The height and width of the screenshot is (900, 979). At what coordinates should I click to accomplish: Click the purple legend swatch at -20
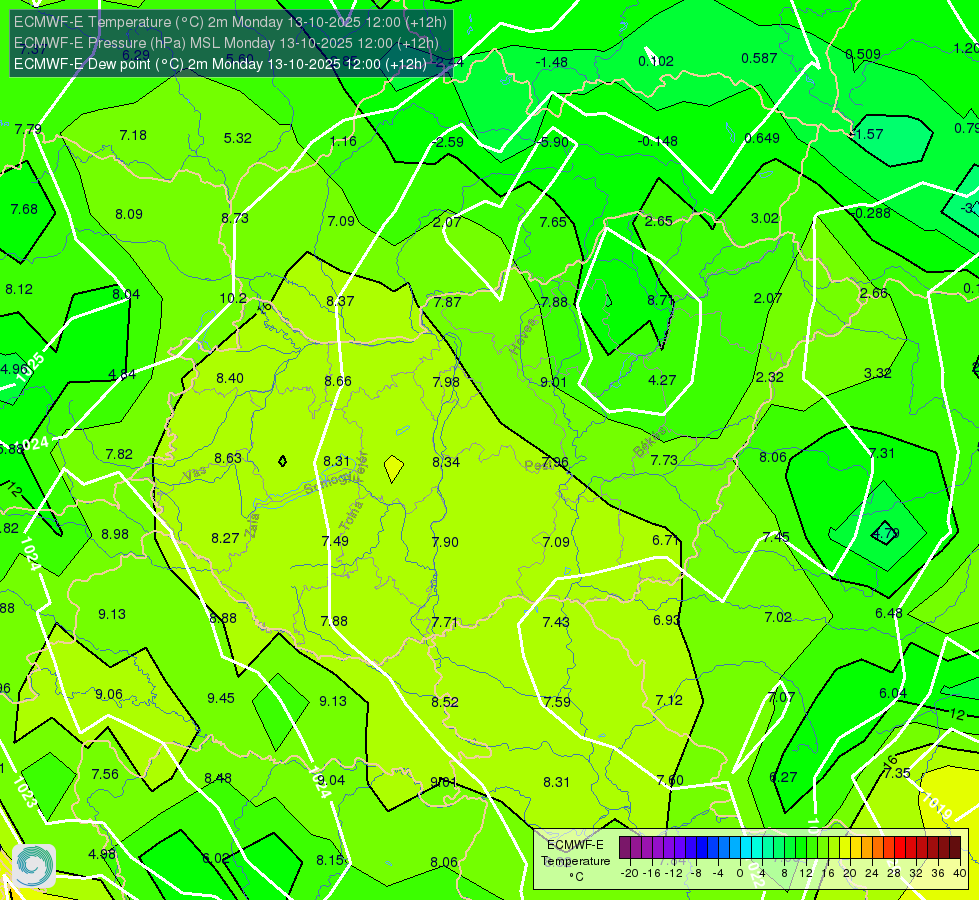point(625,848)
